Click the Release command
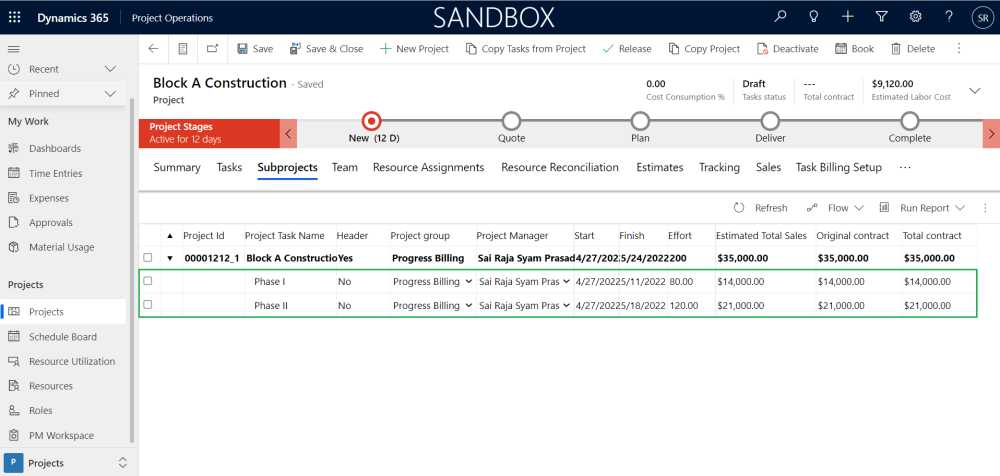The height and width of the screenshot is (476, 1000). (627, 48)
